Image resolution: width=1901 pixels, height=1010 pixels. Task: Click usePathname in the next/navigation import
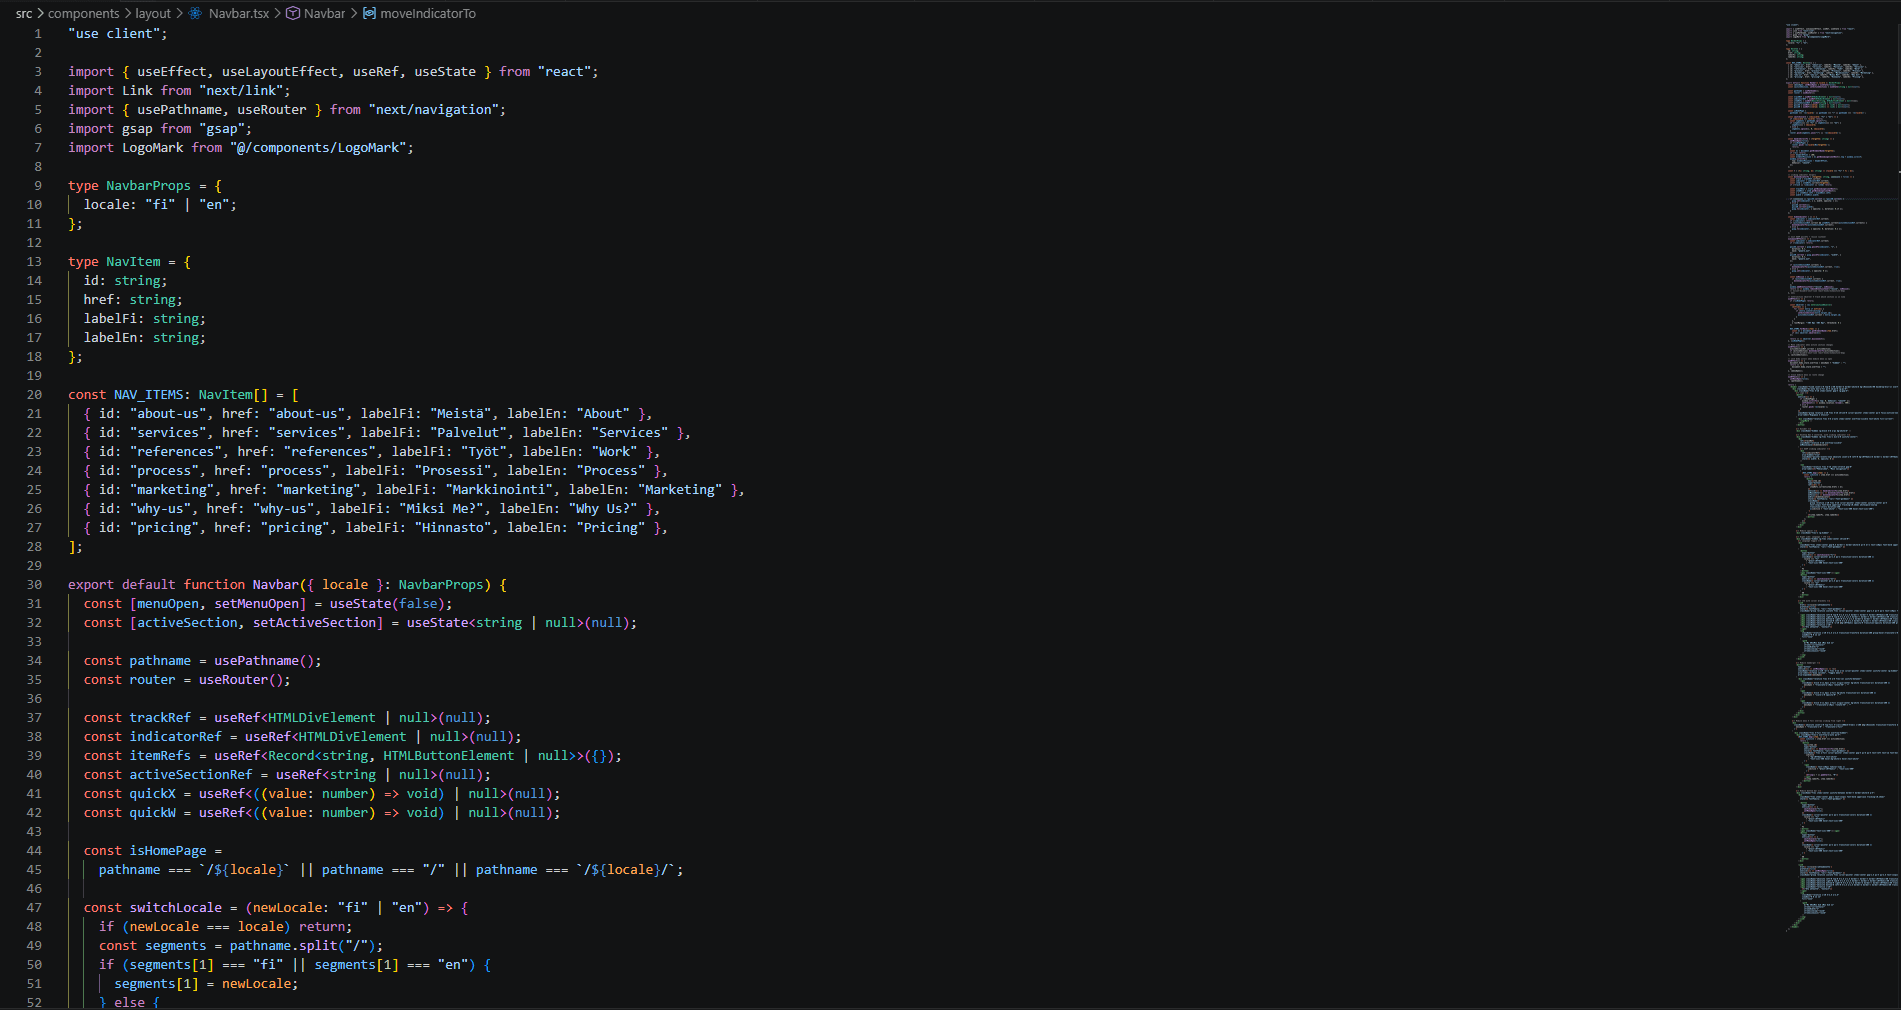pos(180,110)
